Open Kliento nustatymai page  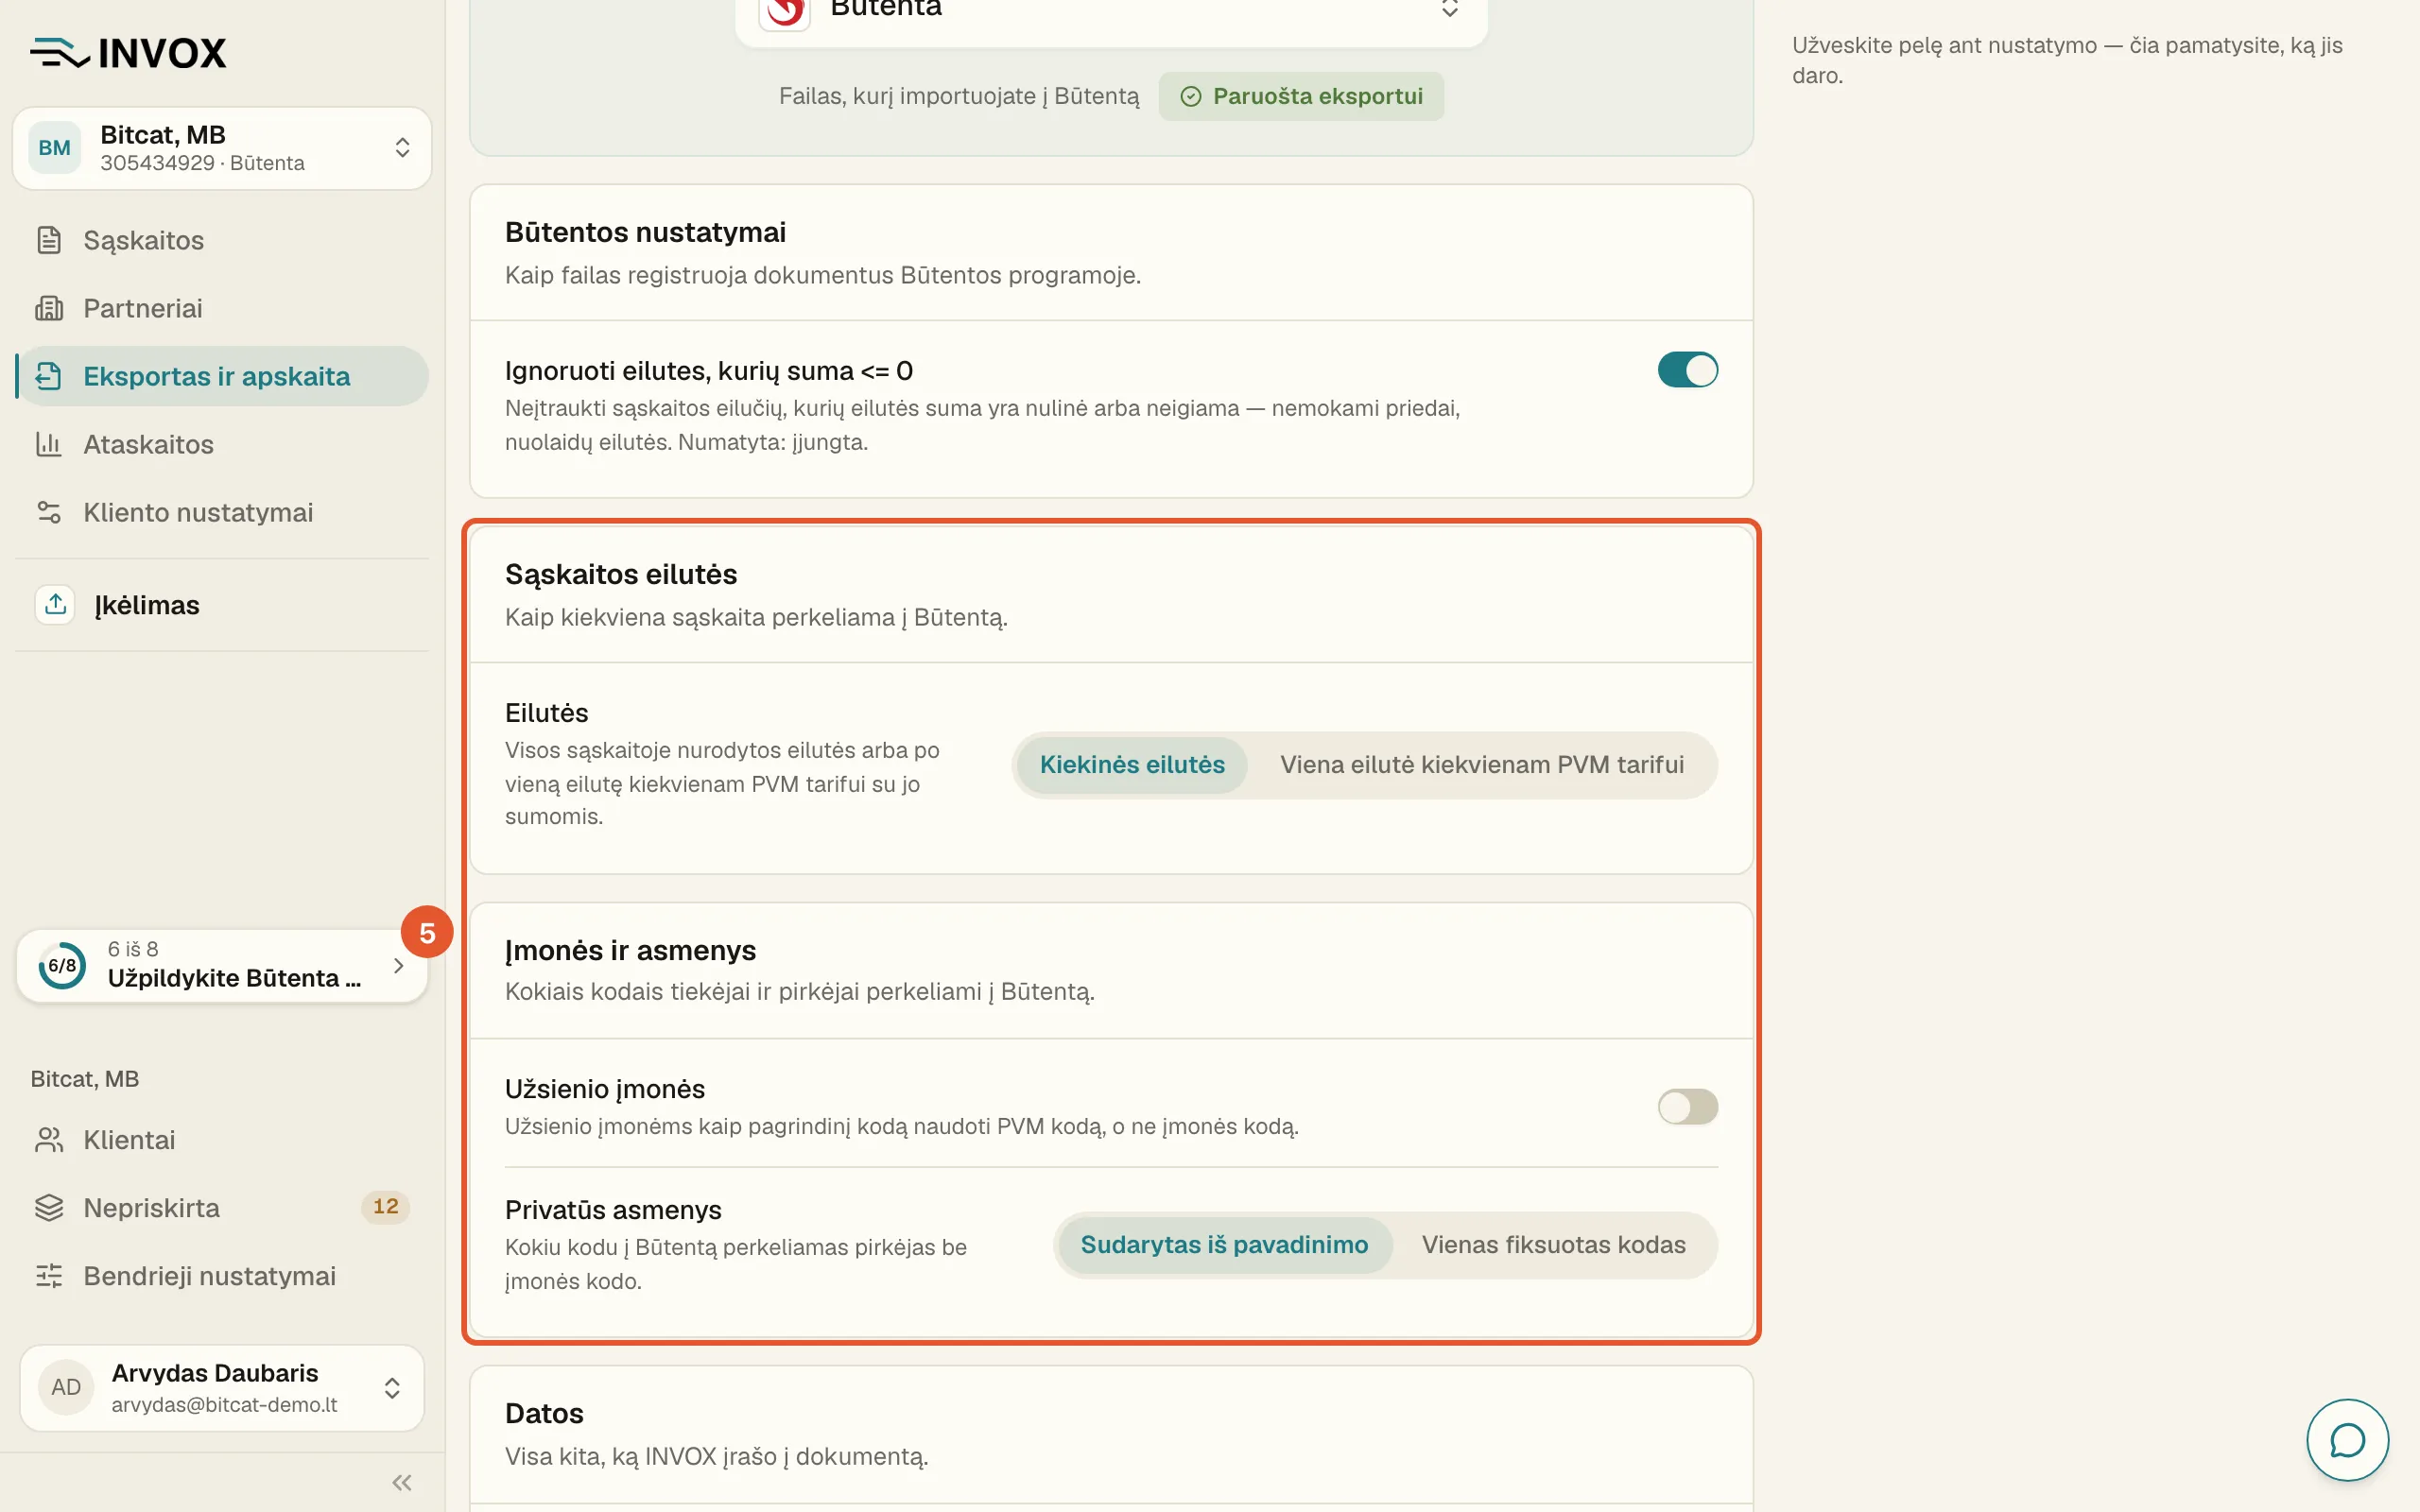222,512
